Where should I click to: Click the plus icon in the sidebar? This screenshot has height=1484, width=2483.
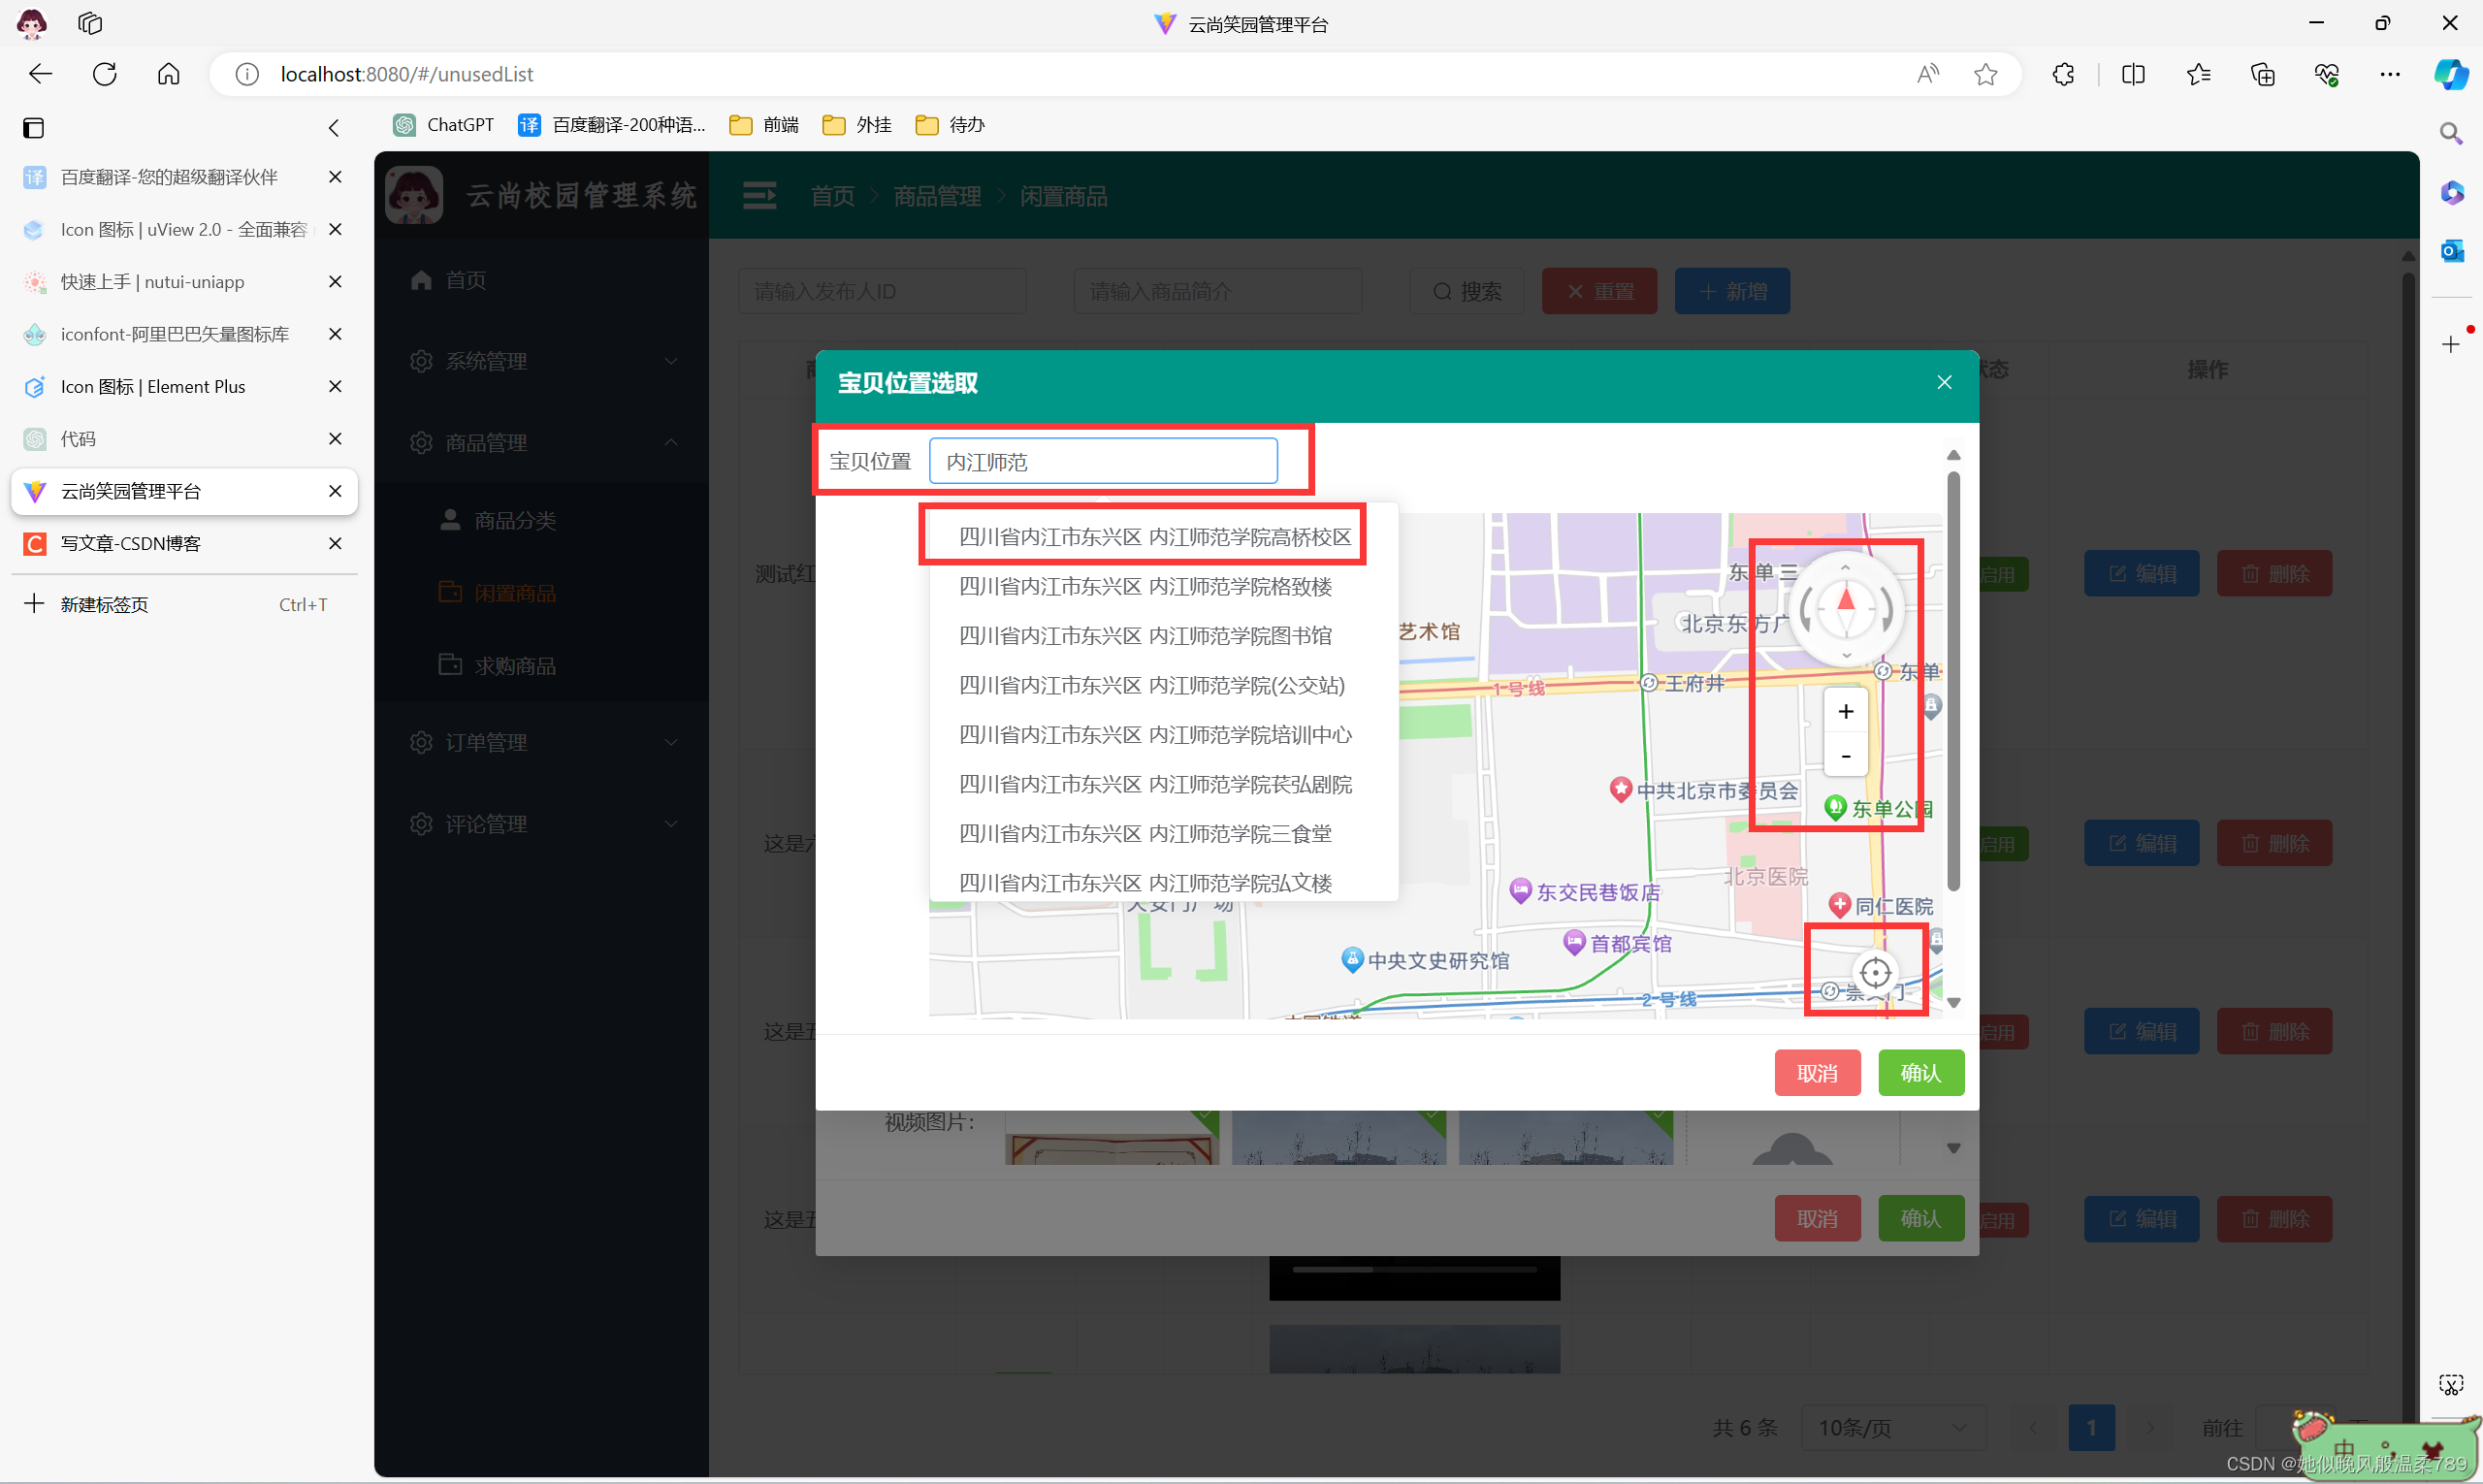point(2450,345)
